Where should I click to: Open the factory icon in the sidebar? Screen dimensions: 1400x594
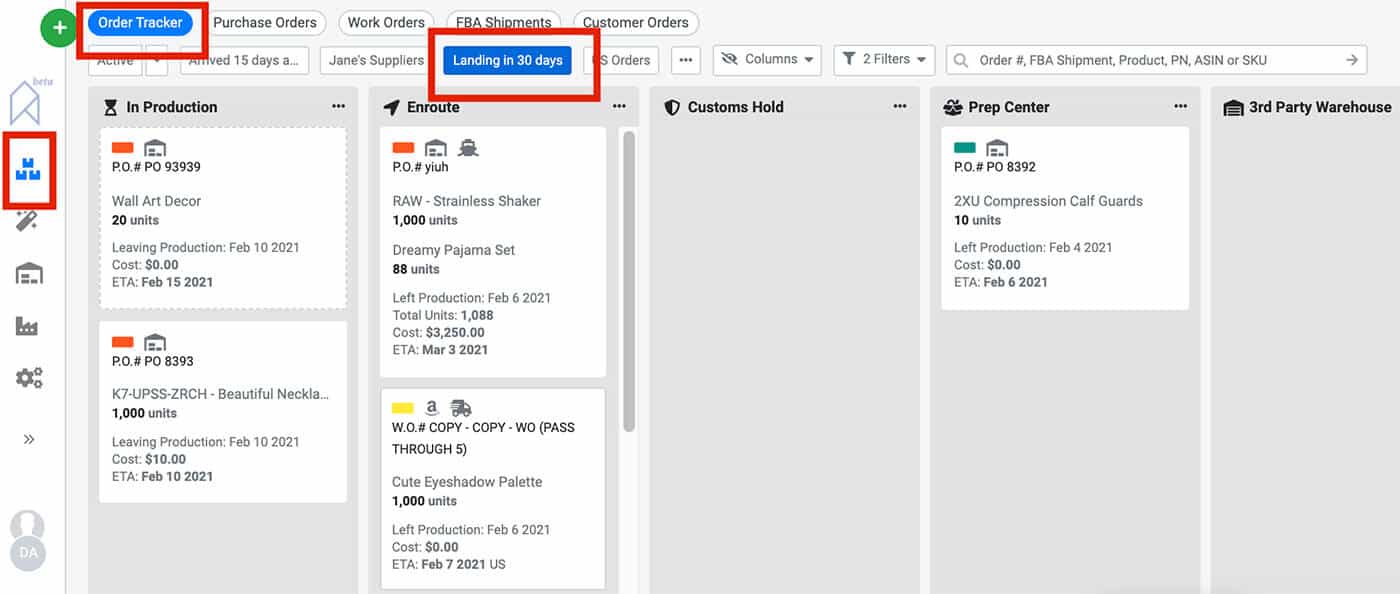(x=29, y=325)
